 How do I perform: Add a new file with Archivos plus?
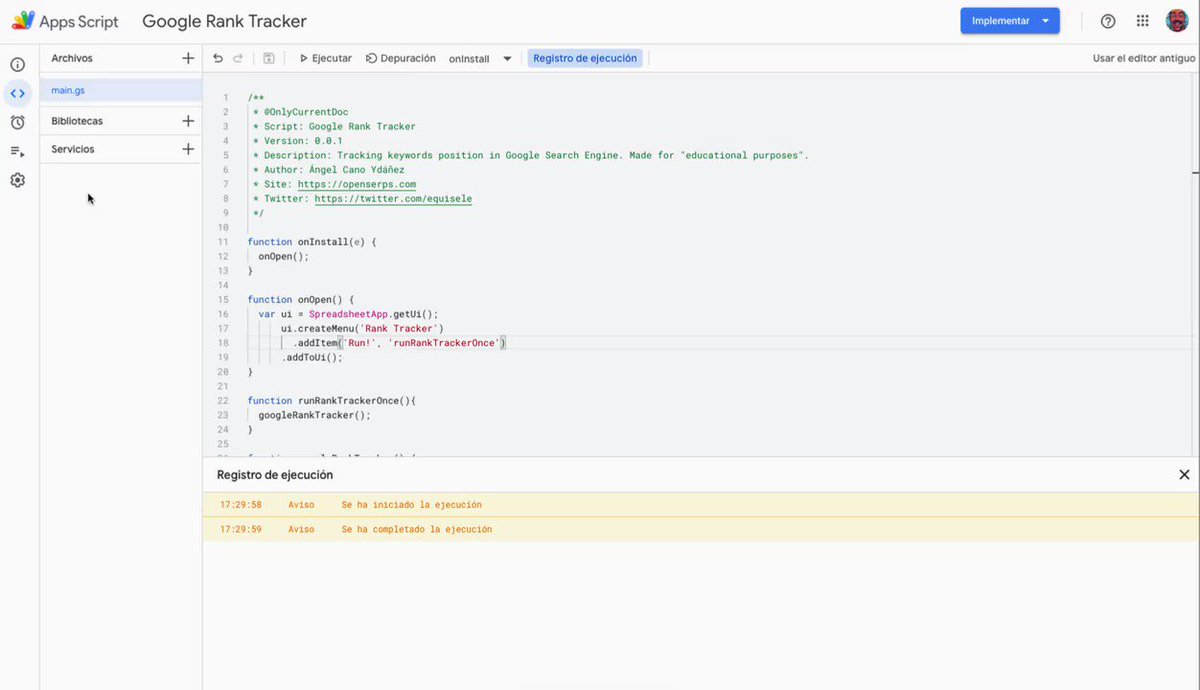coord(188,58)
